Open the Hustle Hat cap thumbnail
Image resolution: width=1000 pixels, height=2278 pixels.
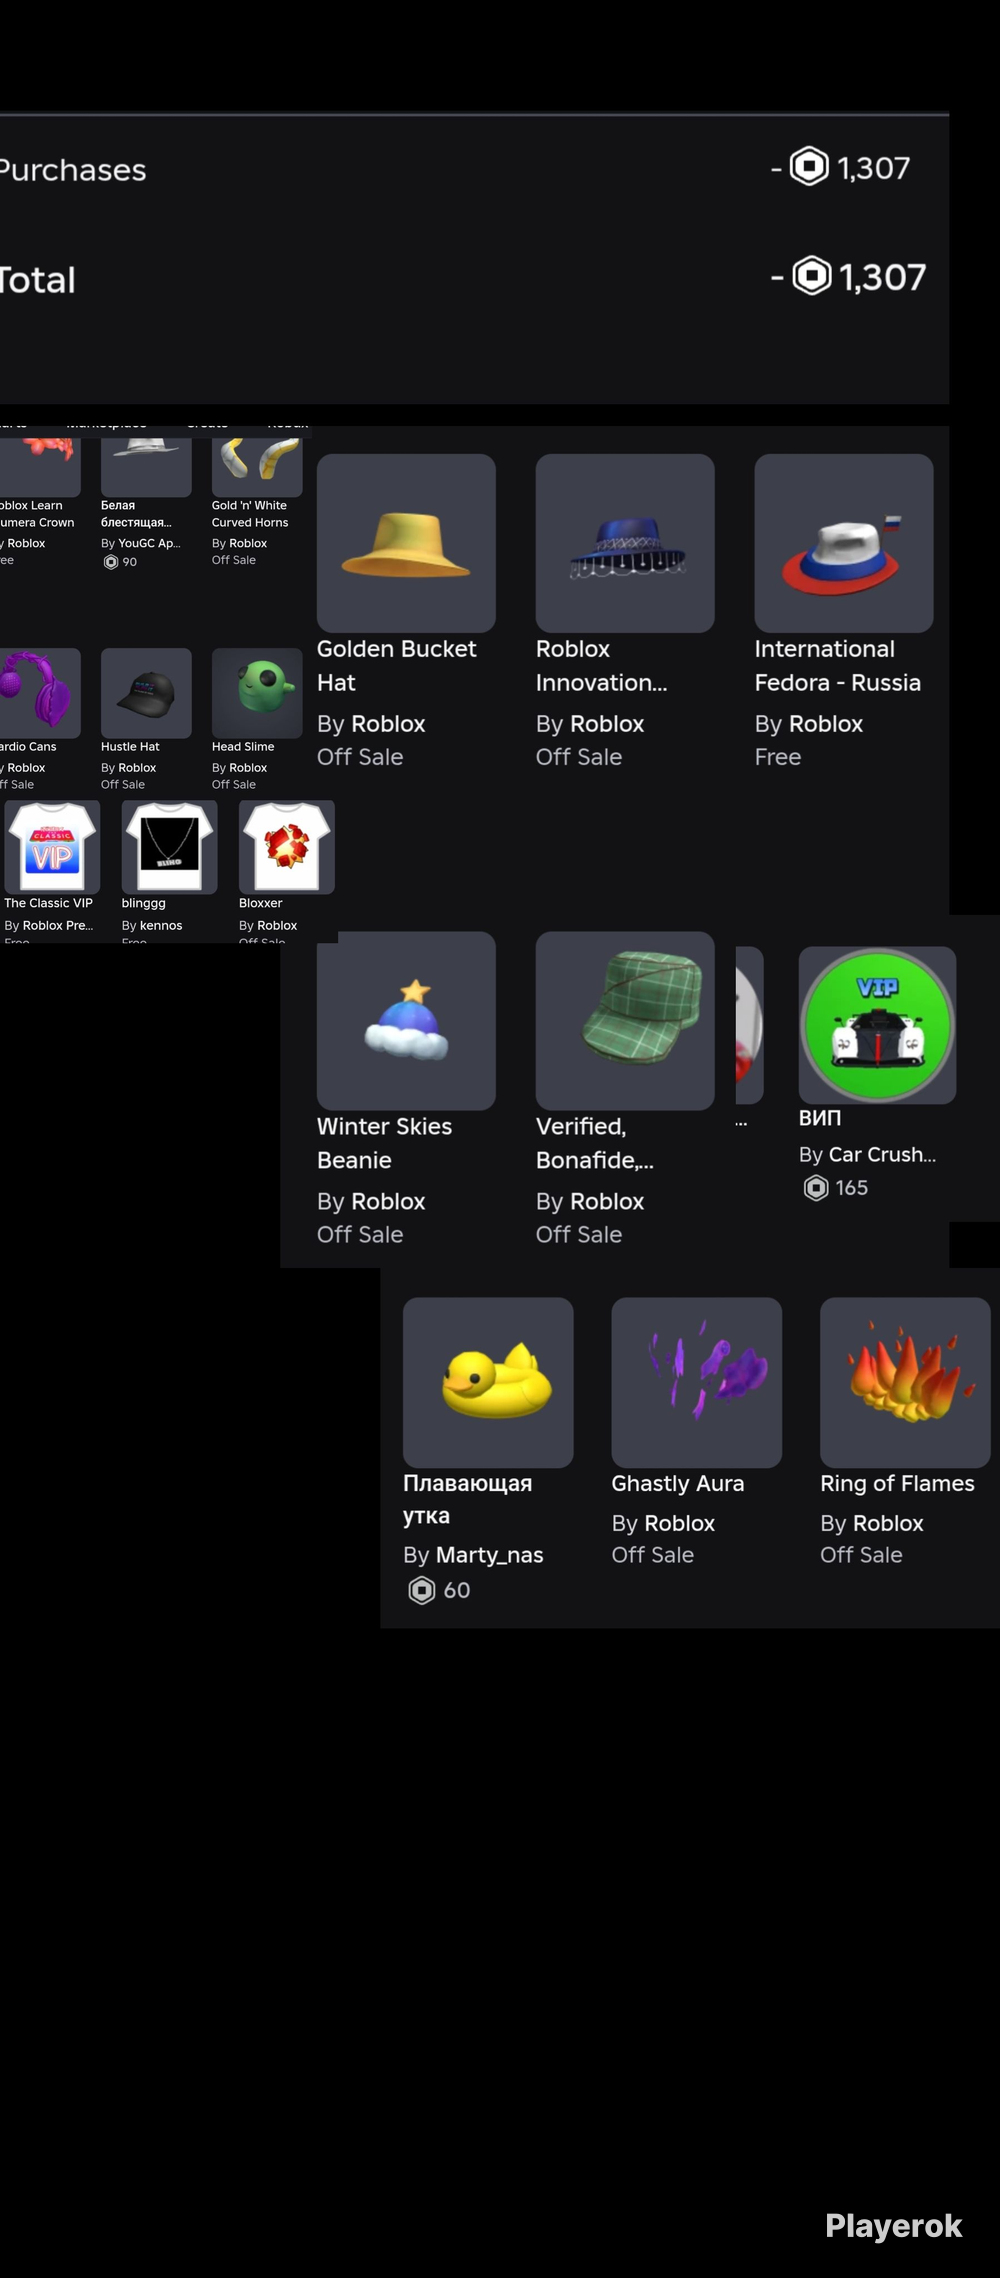[x=146, y=693]
